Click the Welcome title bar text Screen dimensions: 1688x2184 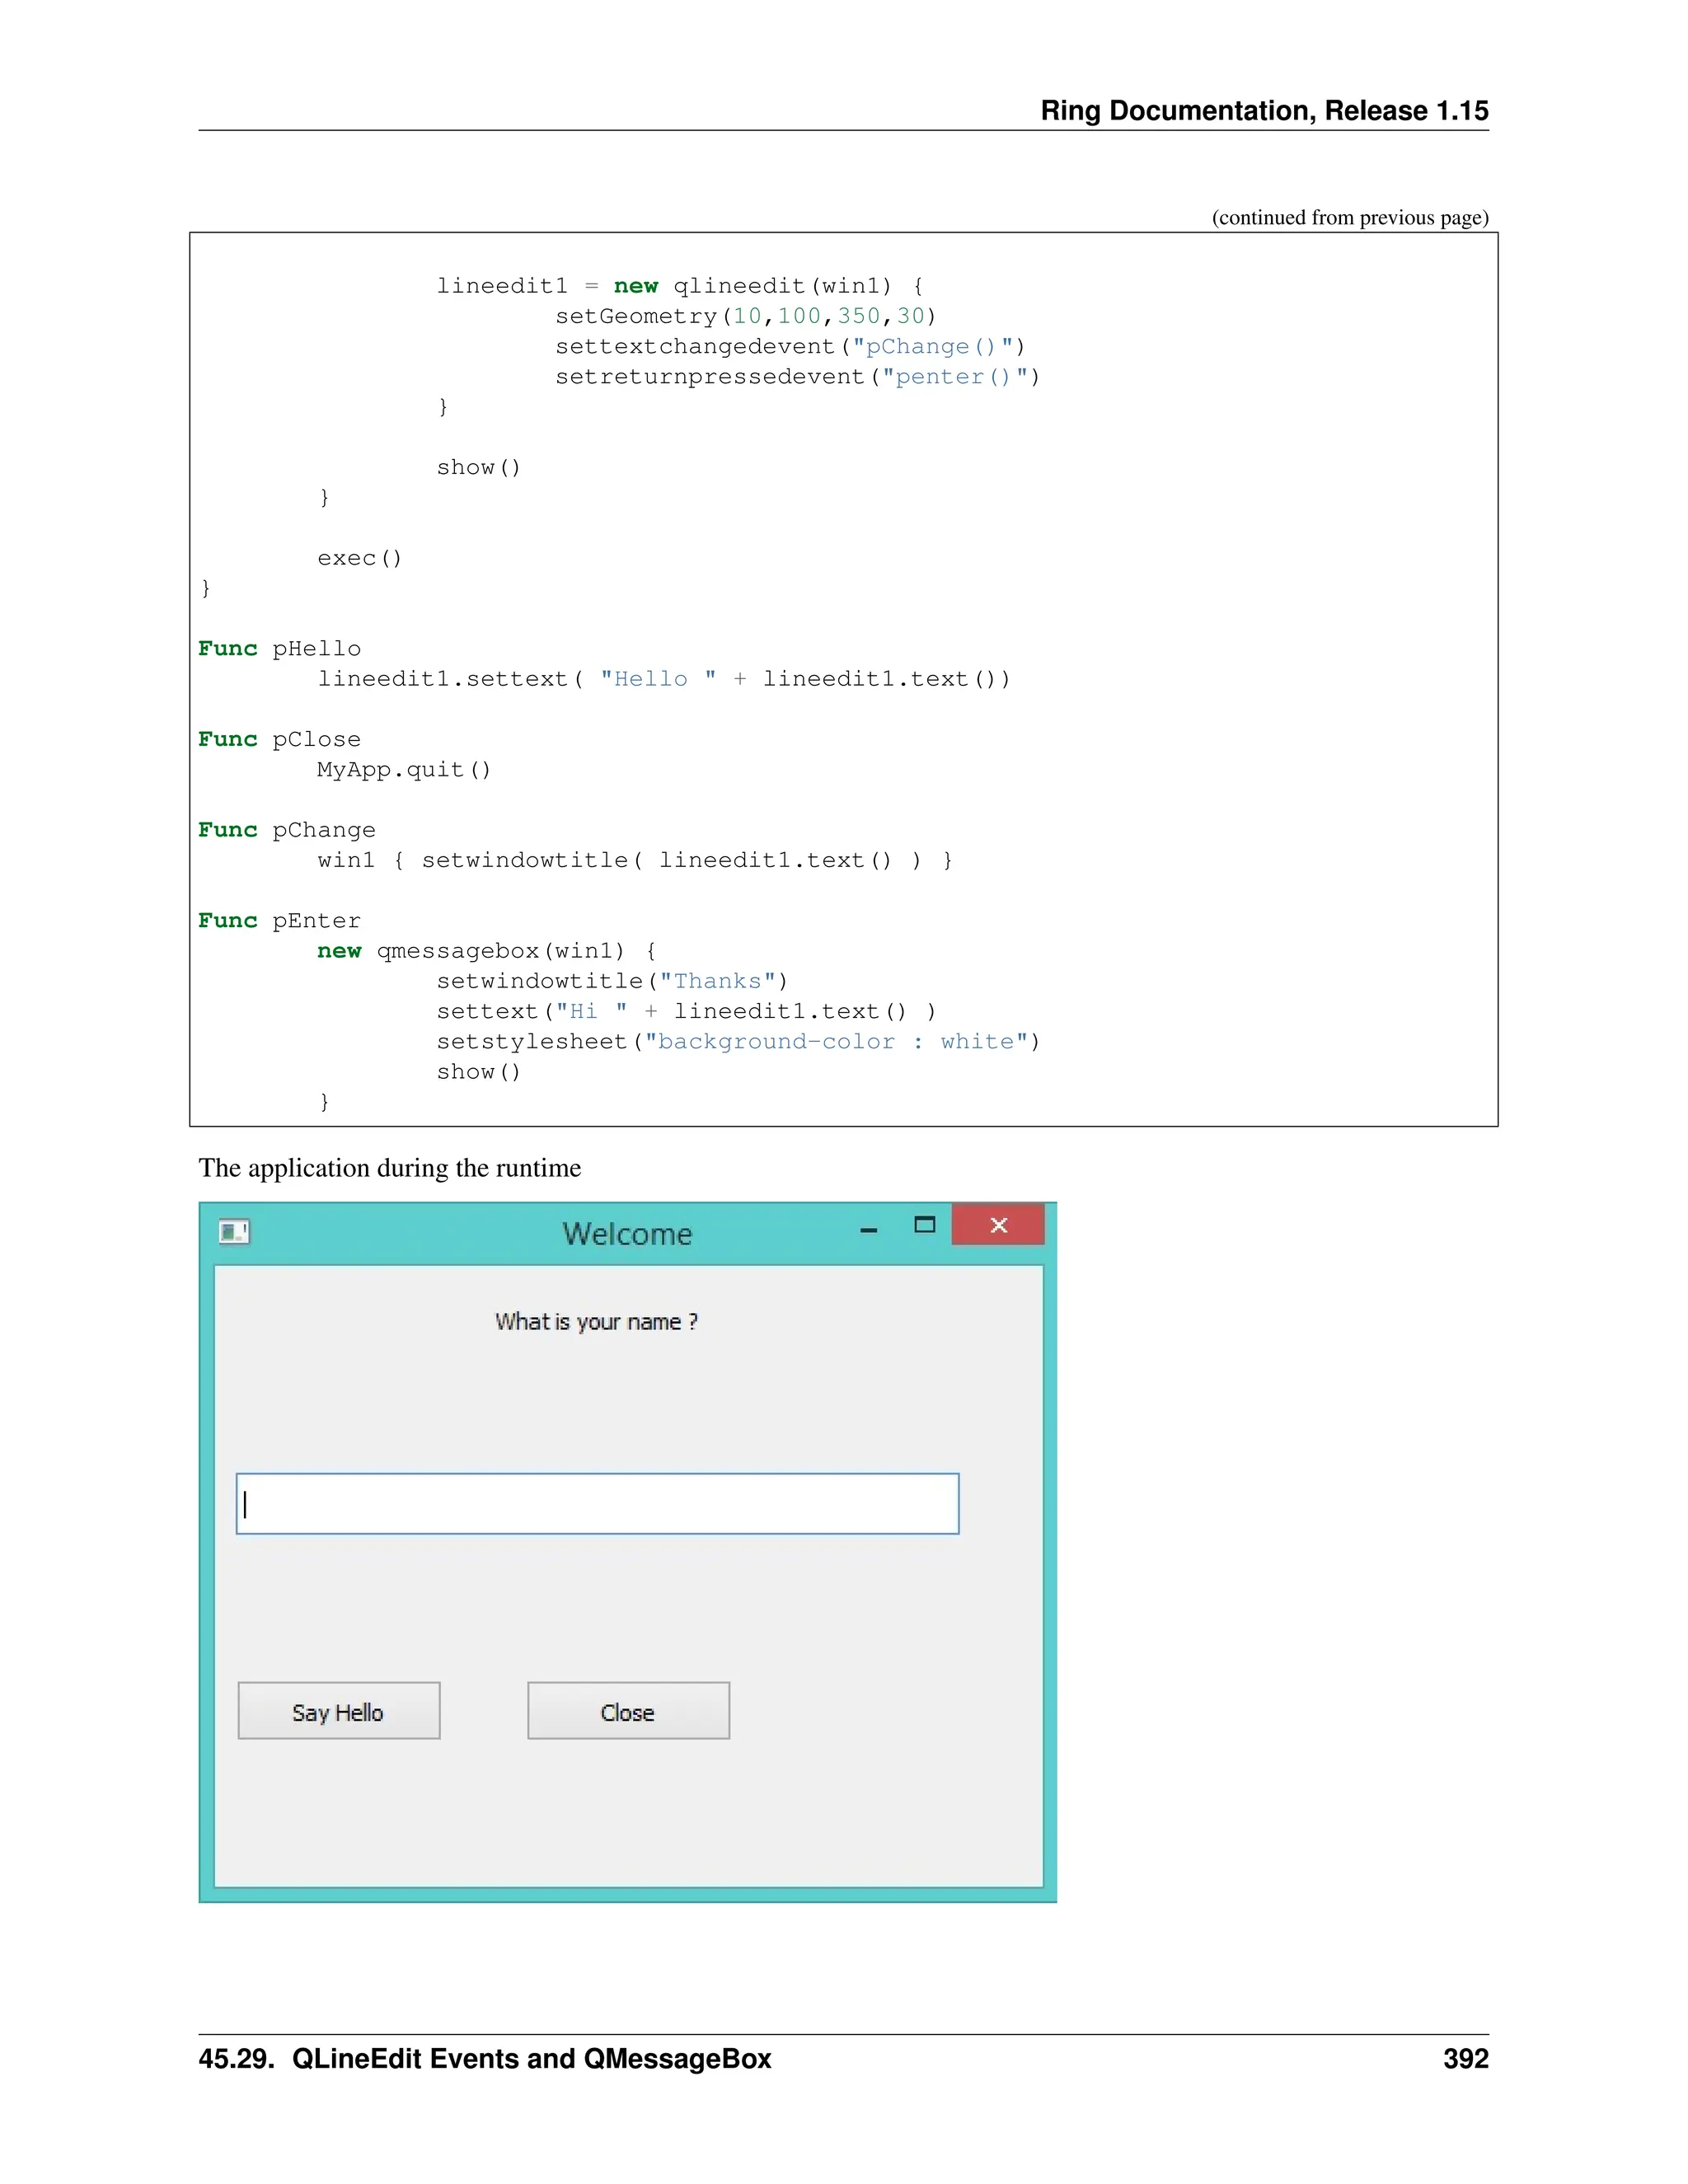[x=627, y=1234]
